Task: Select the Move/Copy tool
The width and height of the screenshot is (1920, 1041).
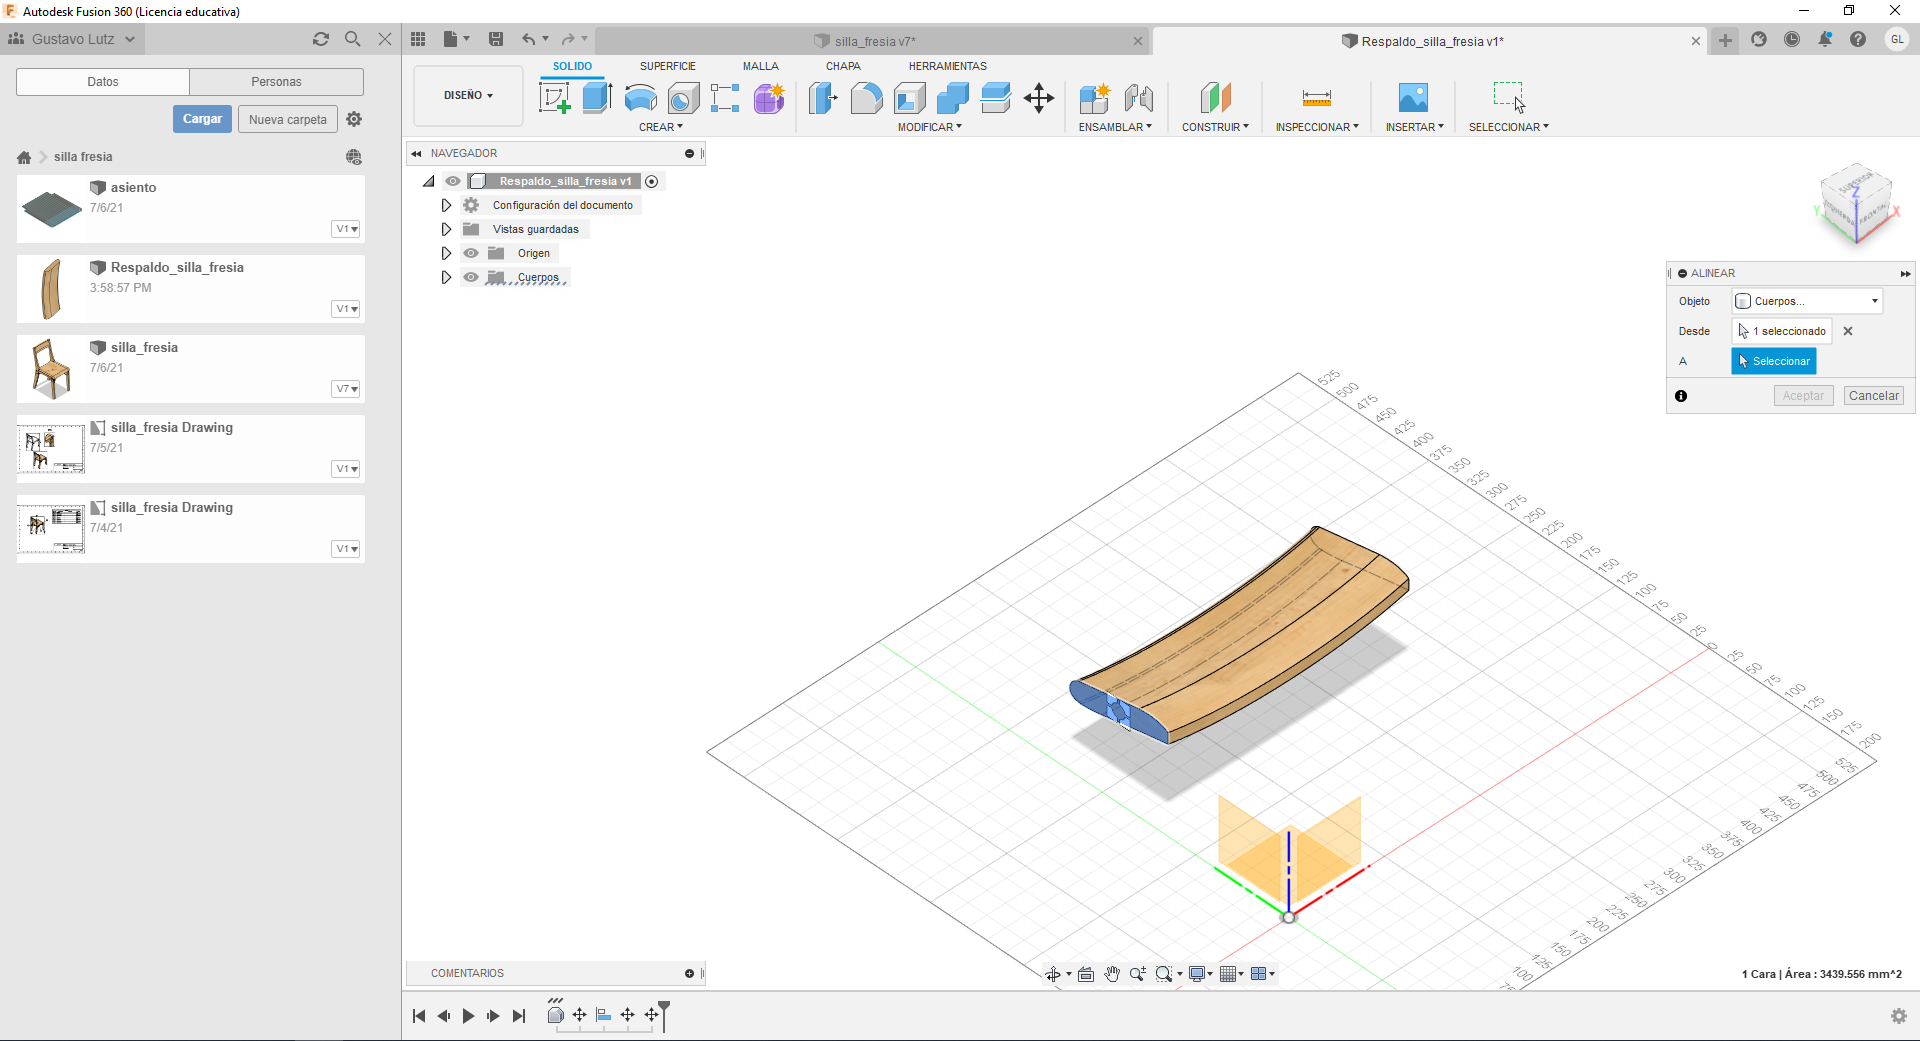Action: [x=1039, y=98]
